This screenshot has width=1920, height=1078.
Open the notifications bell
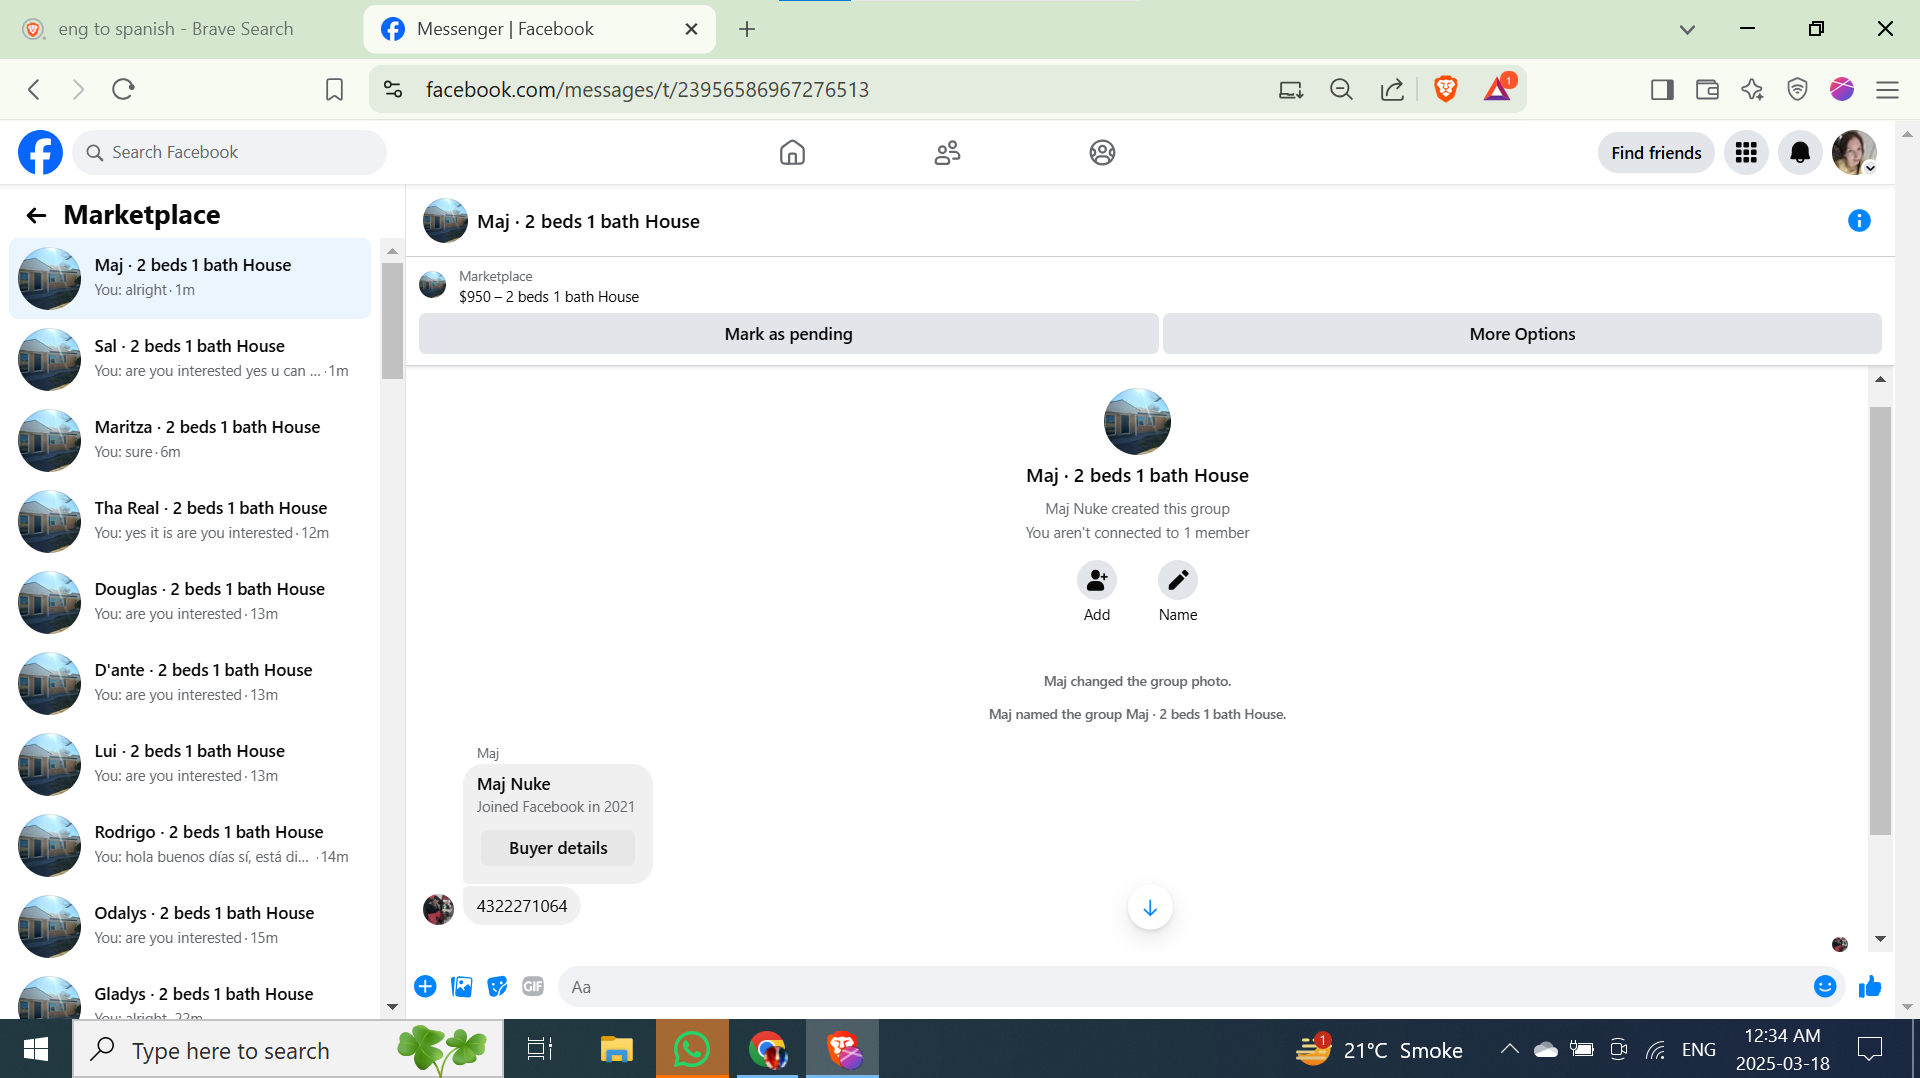1800,152
